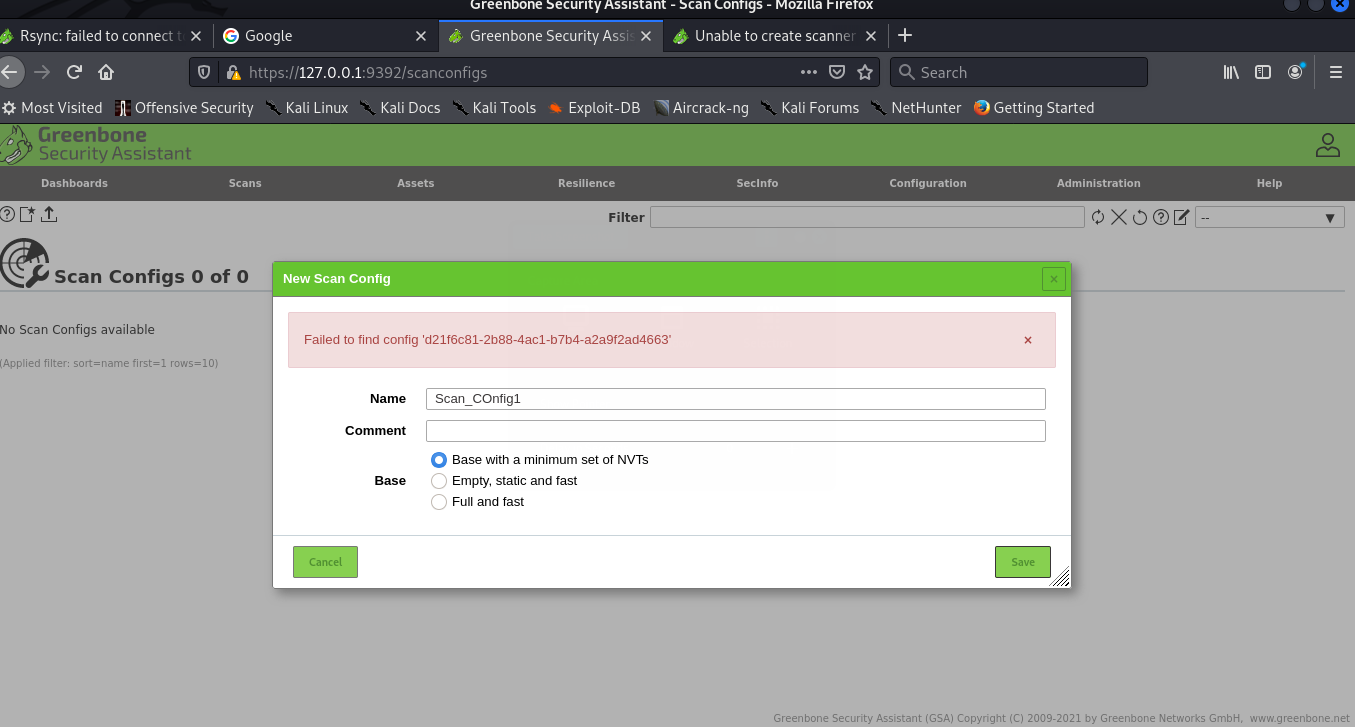Open the Dashboards menu

pyautogui.click(x=74, y=183)
